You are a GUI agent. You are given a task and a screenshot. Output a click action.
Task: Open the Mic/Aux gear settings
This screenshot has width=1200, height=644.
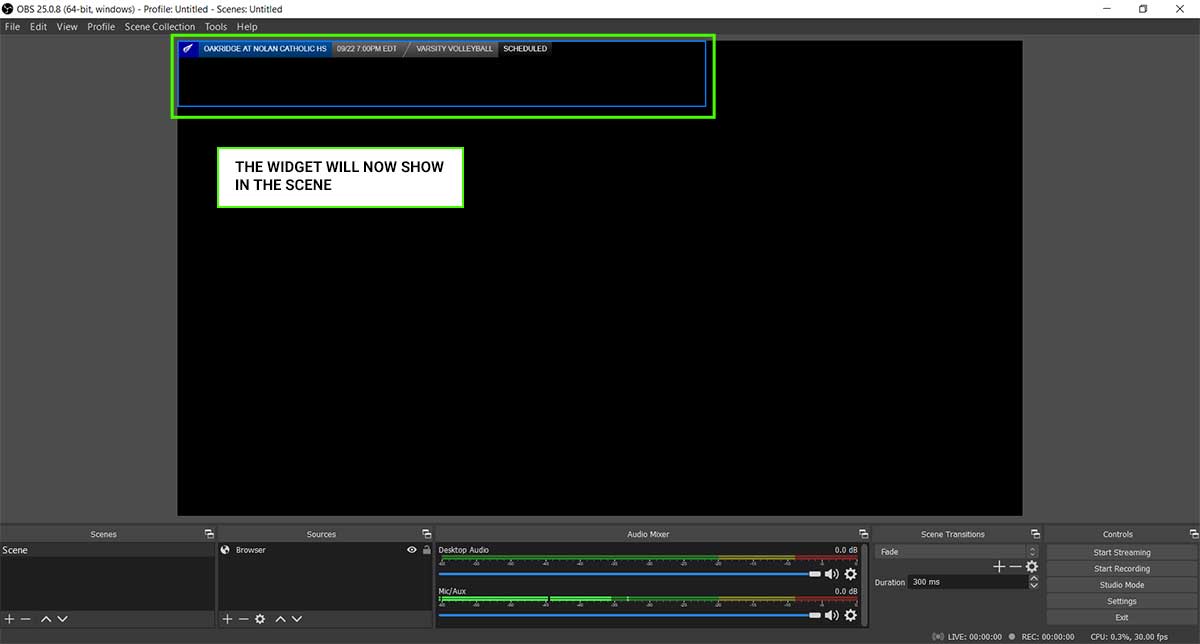click(851, 615)
